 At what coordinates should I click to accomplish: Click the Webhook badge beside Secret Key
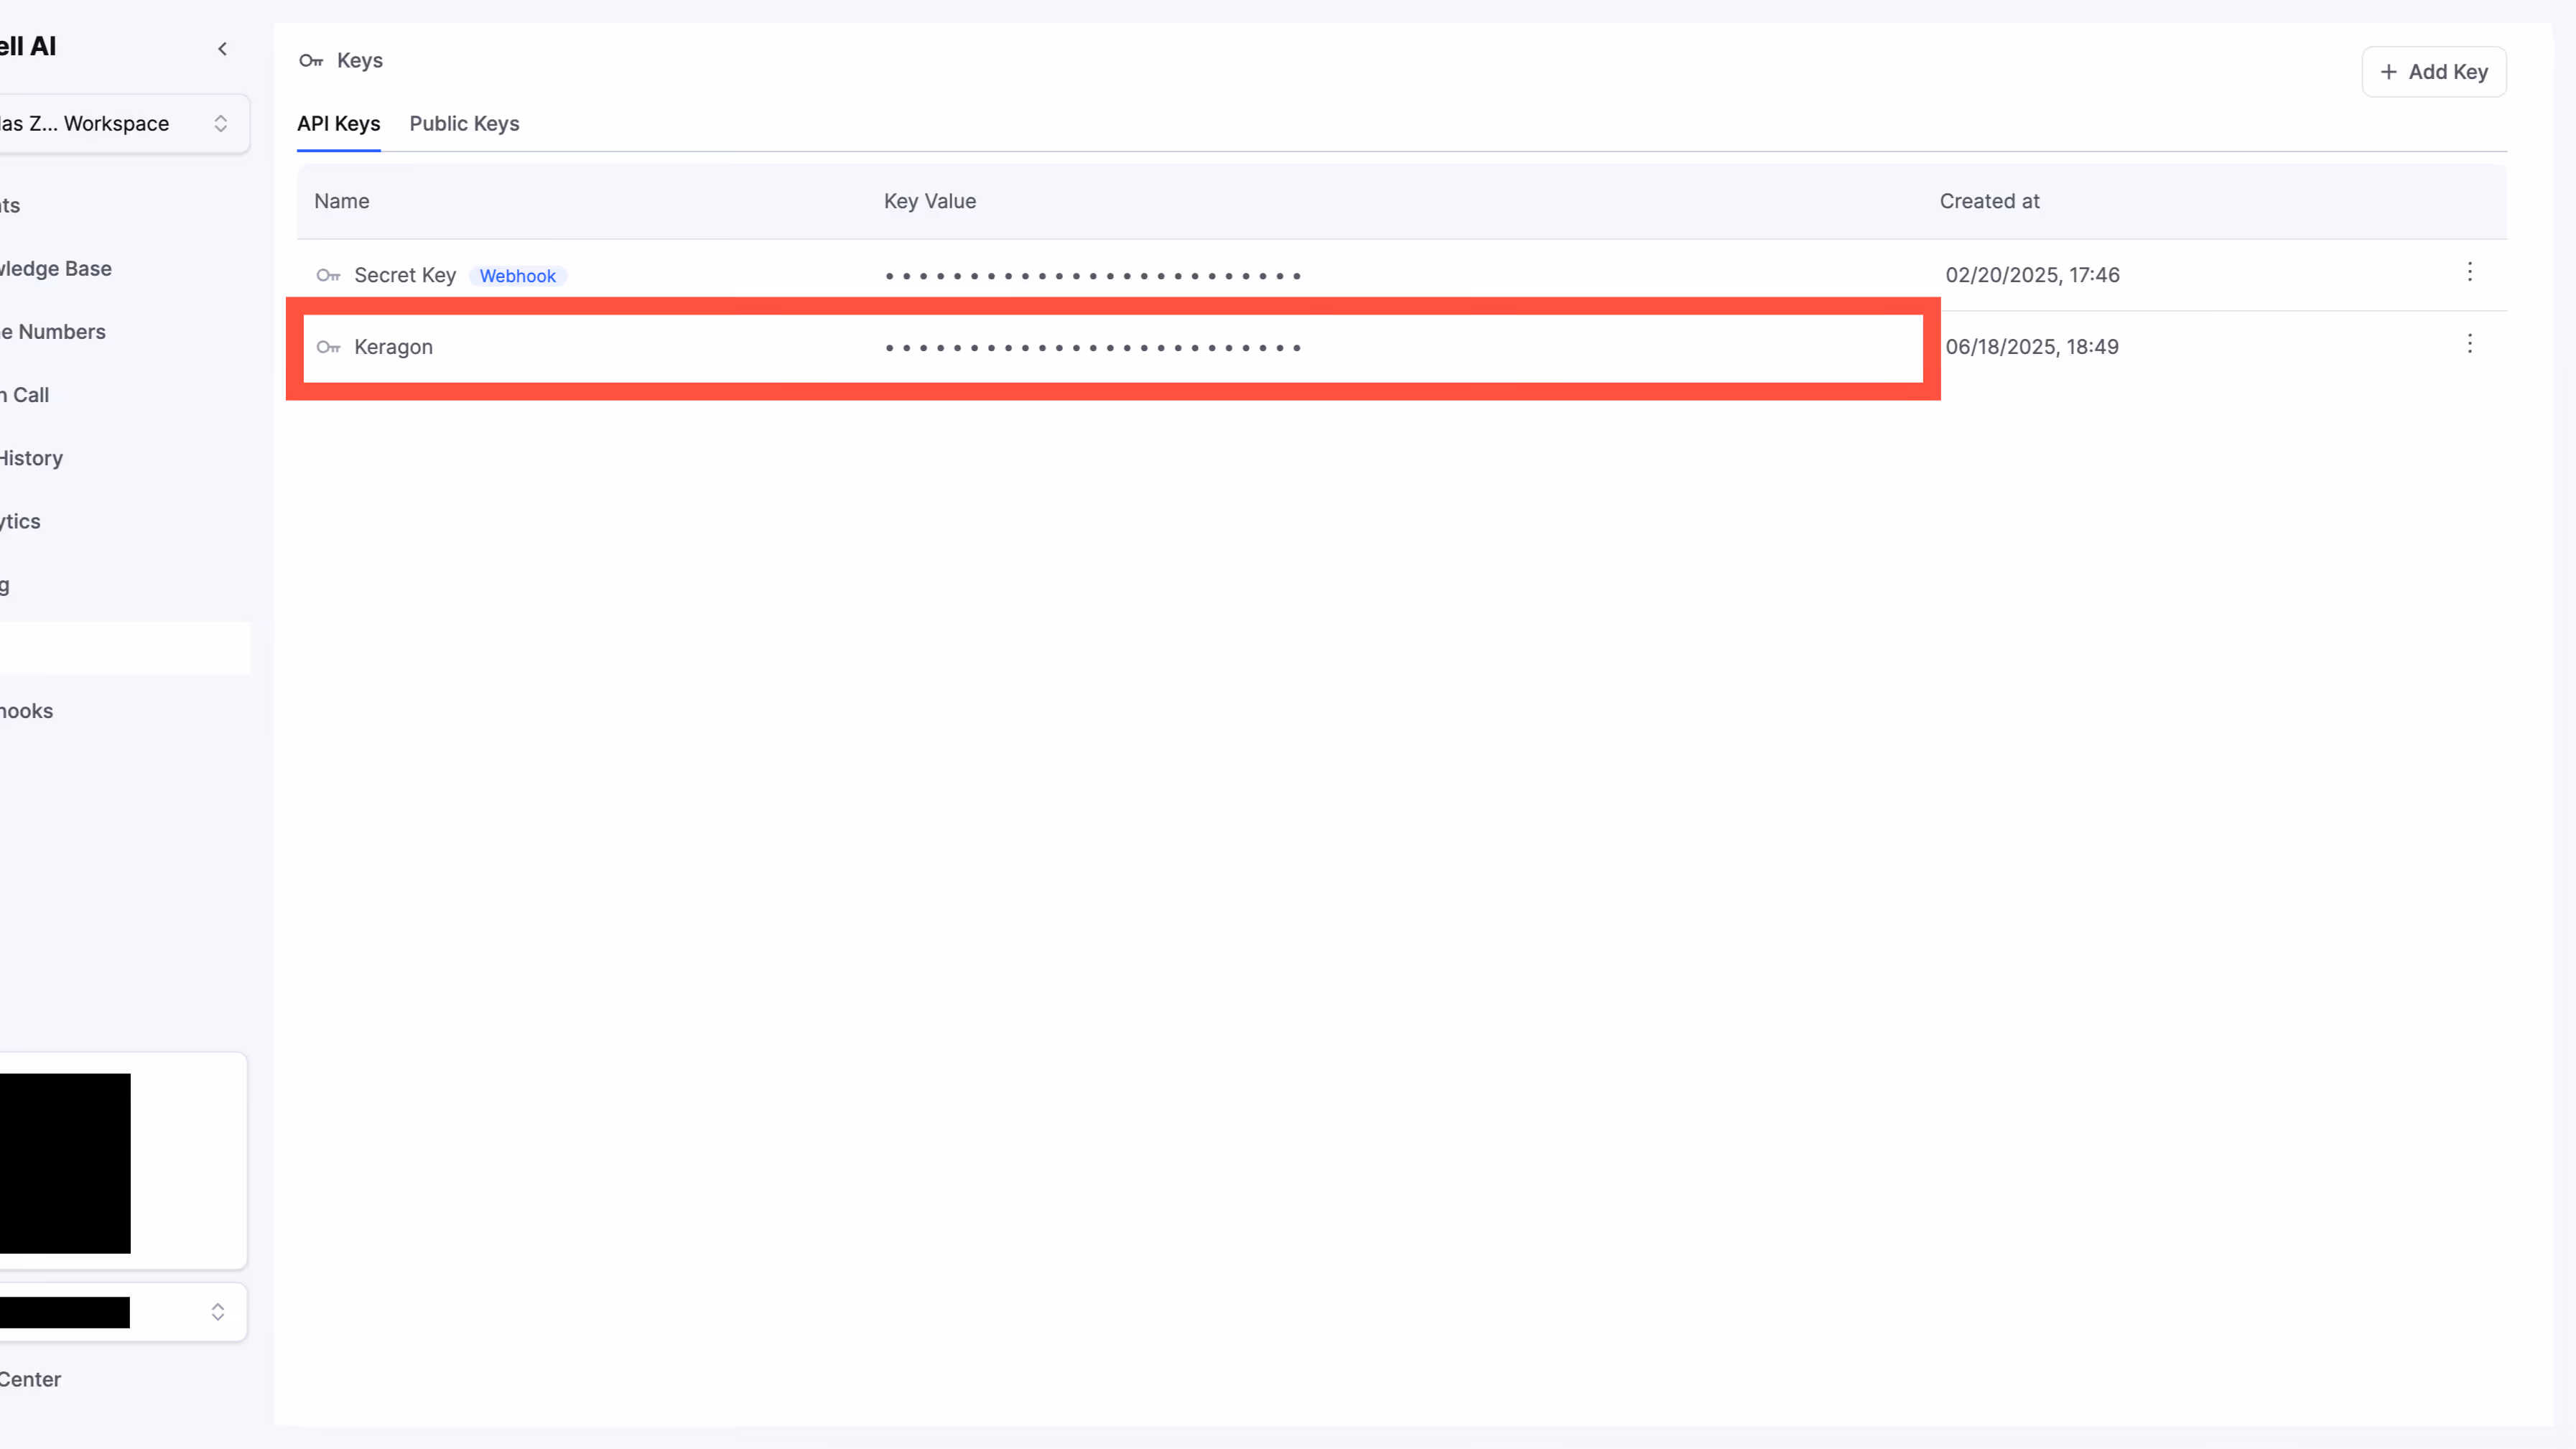point(517,275)
